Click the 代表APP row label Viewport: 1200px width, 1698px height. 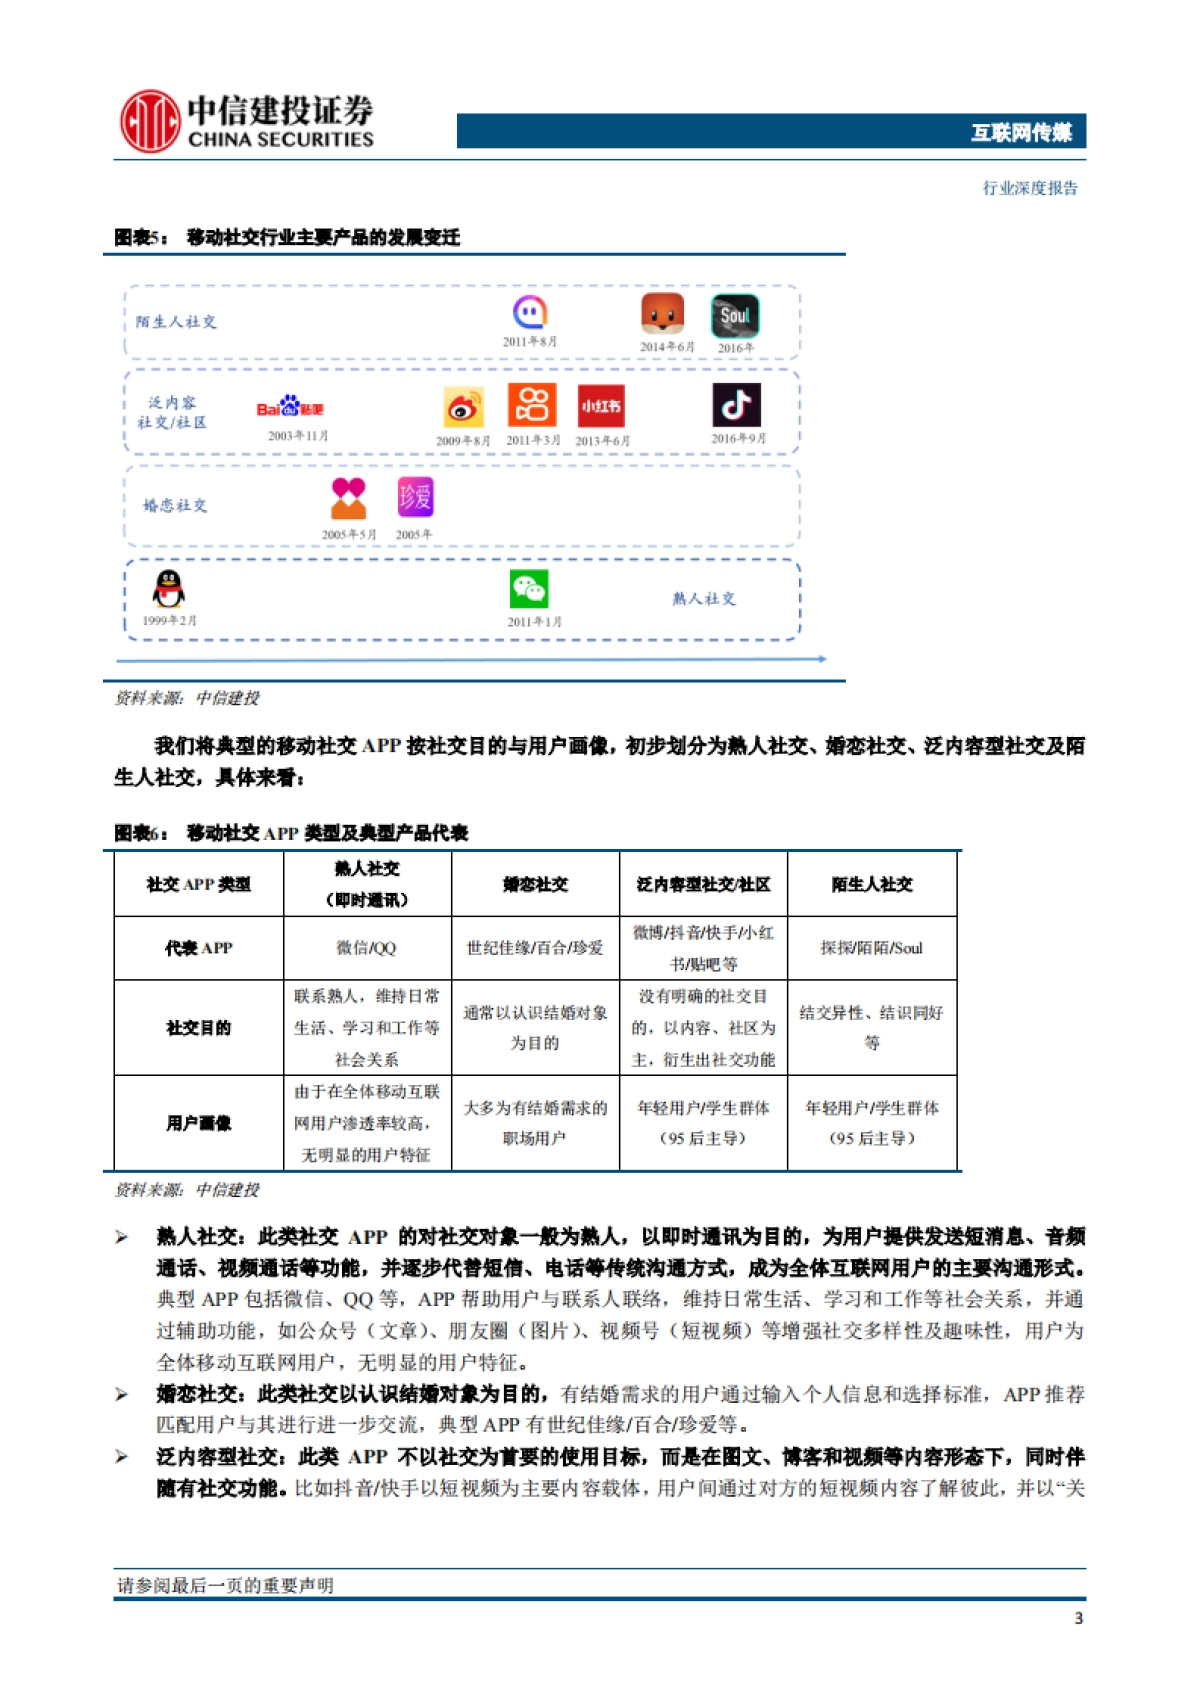tap(199, 948)
